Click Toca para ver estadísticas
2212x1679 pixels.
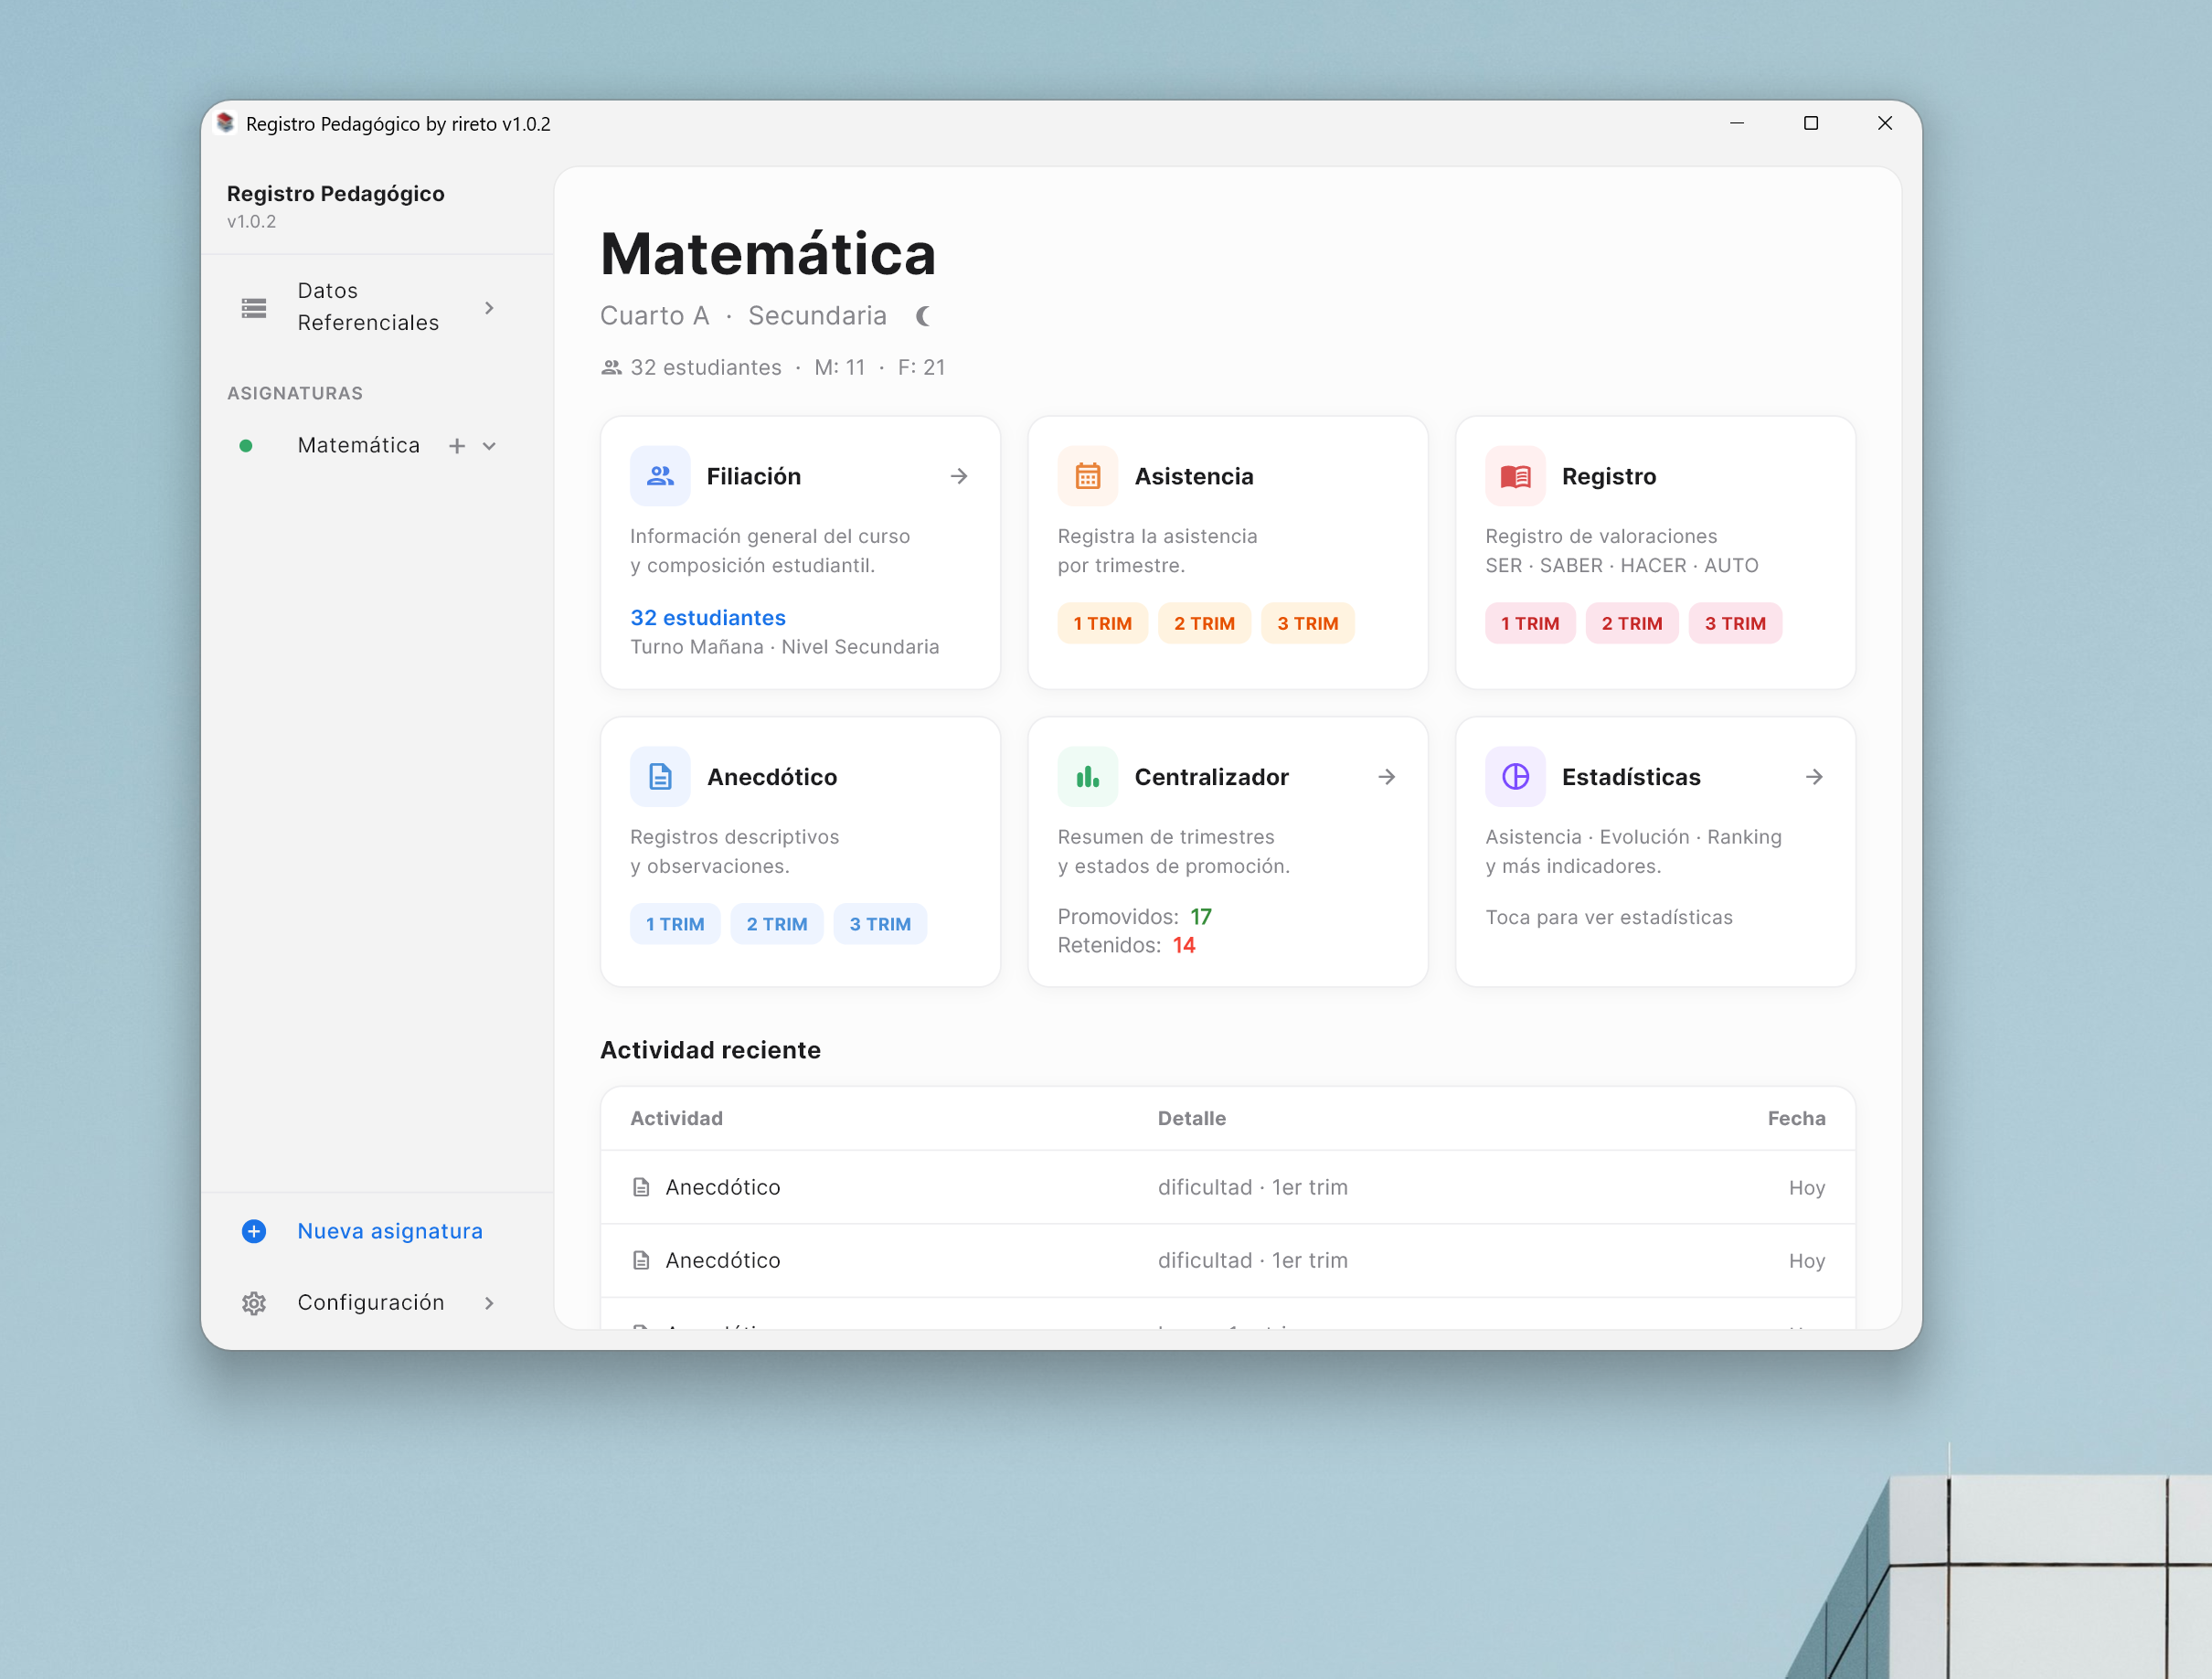1609,917
